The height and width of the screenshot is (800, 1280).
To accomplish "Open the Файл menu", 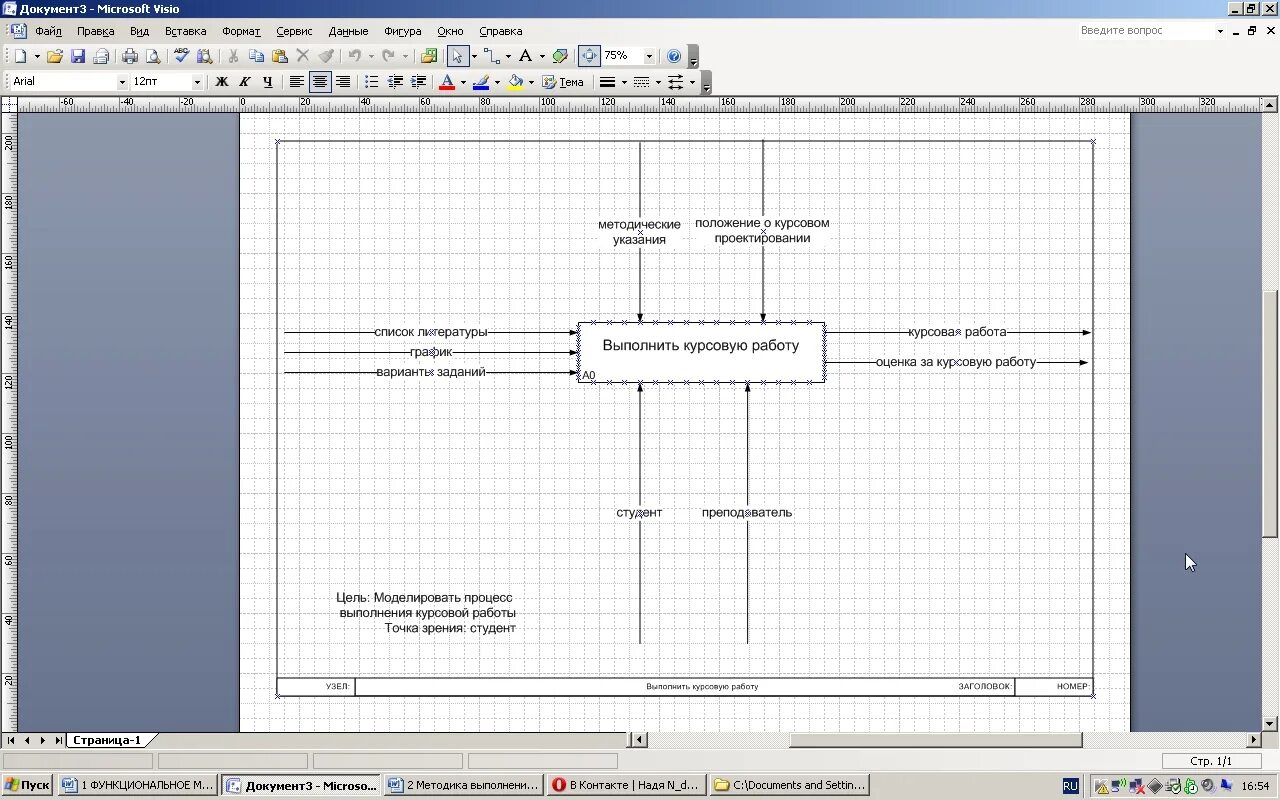I will [48, 31].
